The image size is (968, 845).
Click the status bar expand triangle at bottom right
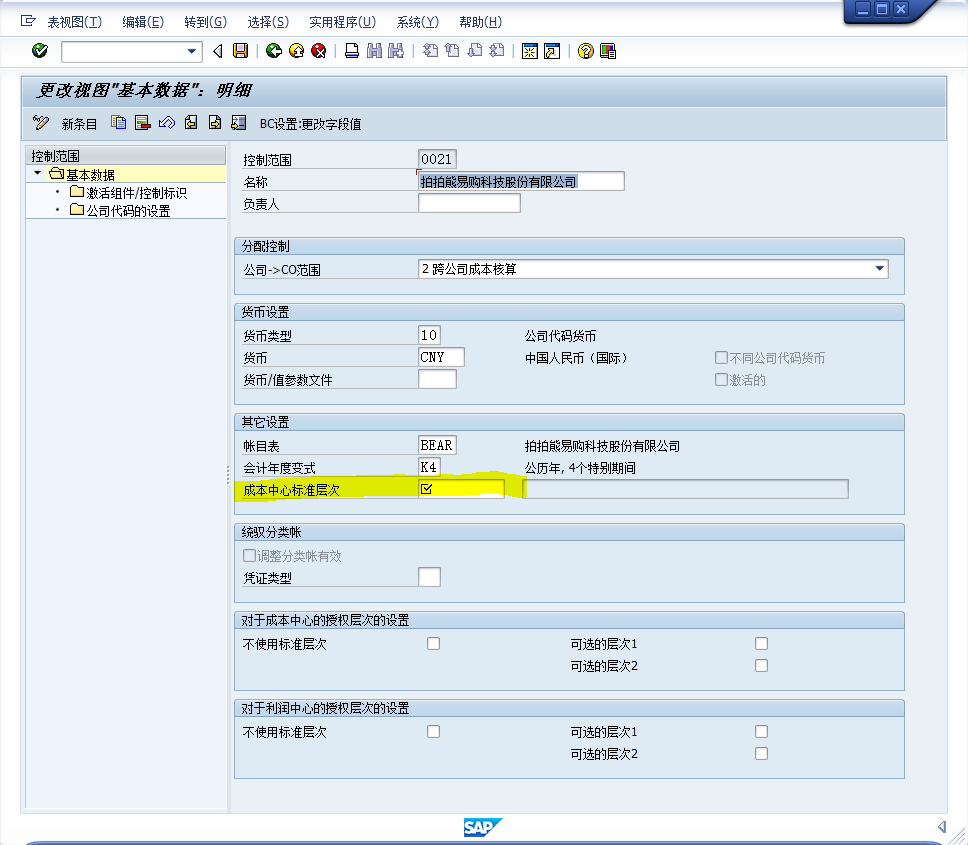pos(941,826)
